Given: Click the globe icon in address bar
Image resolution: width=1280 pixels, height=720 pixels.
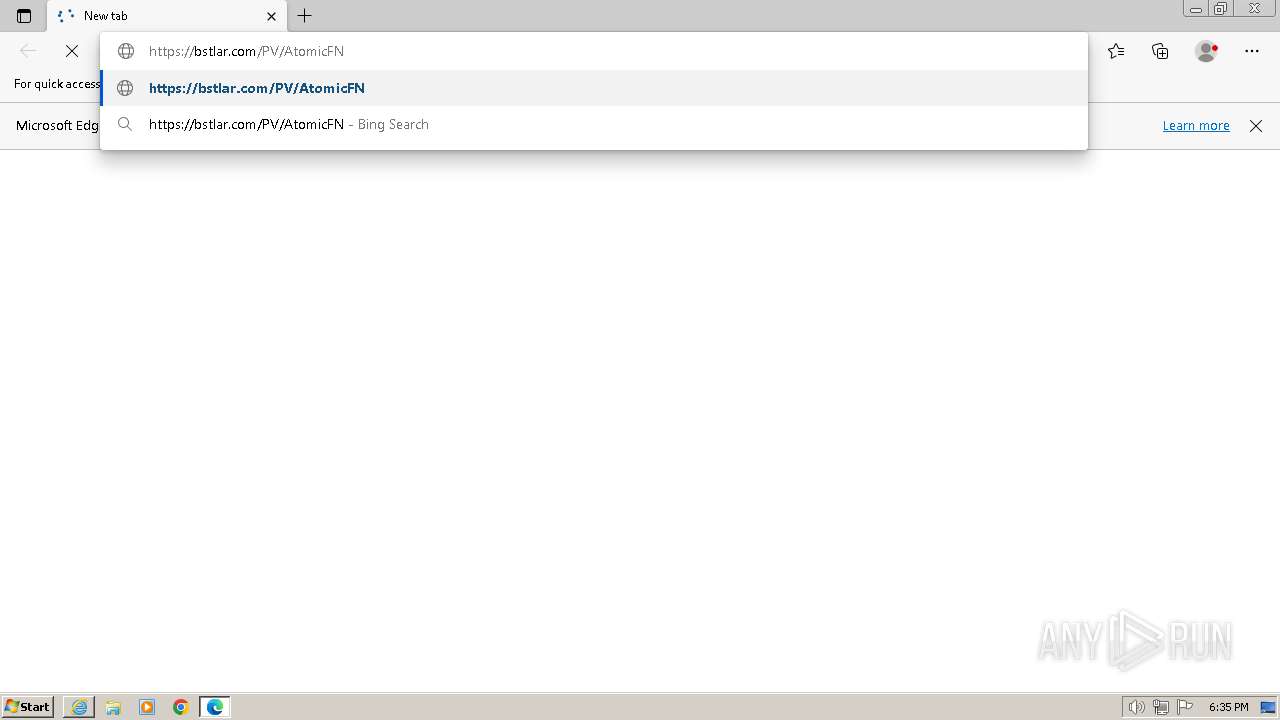Looking at the screenshot, I should (126, 51).
